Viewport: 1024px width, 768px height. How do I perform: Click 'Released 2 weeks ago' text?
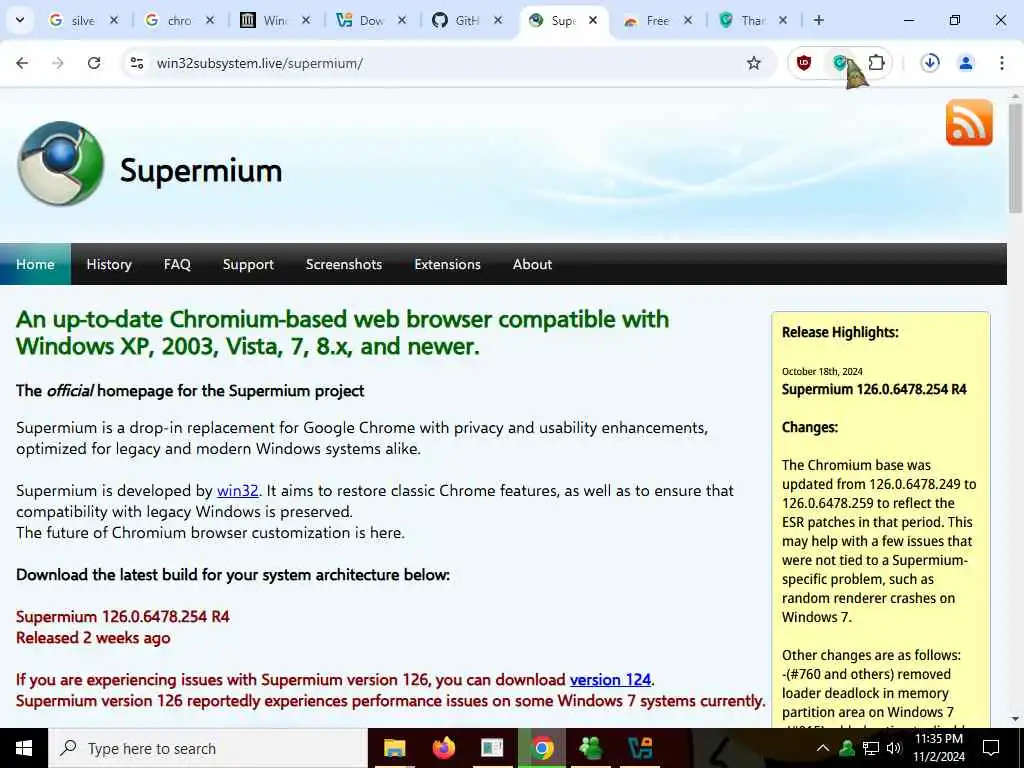[93, 638]
